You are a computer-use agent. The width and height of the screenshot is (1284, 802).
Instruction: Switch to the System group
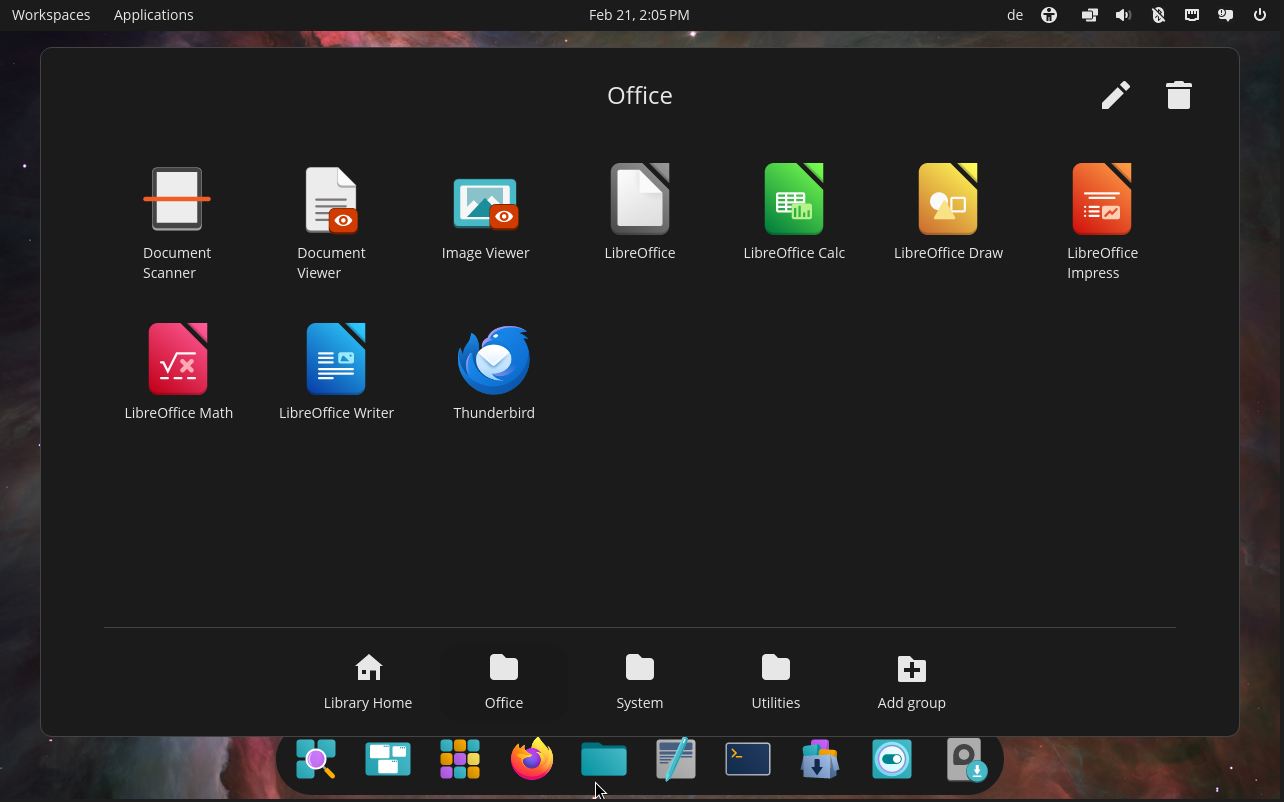(x=640, y=682)
